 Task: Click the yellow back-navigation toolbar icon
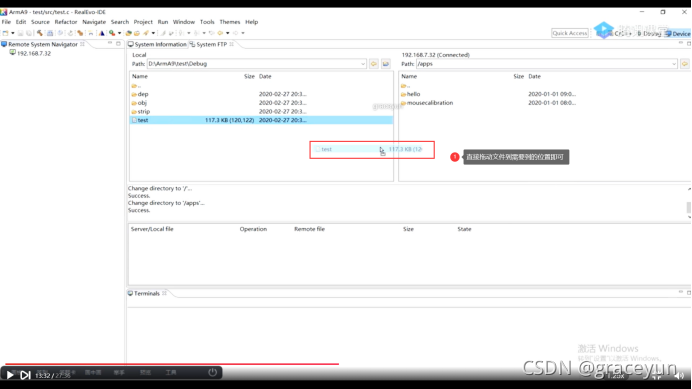click(x=220, y=33)
